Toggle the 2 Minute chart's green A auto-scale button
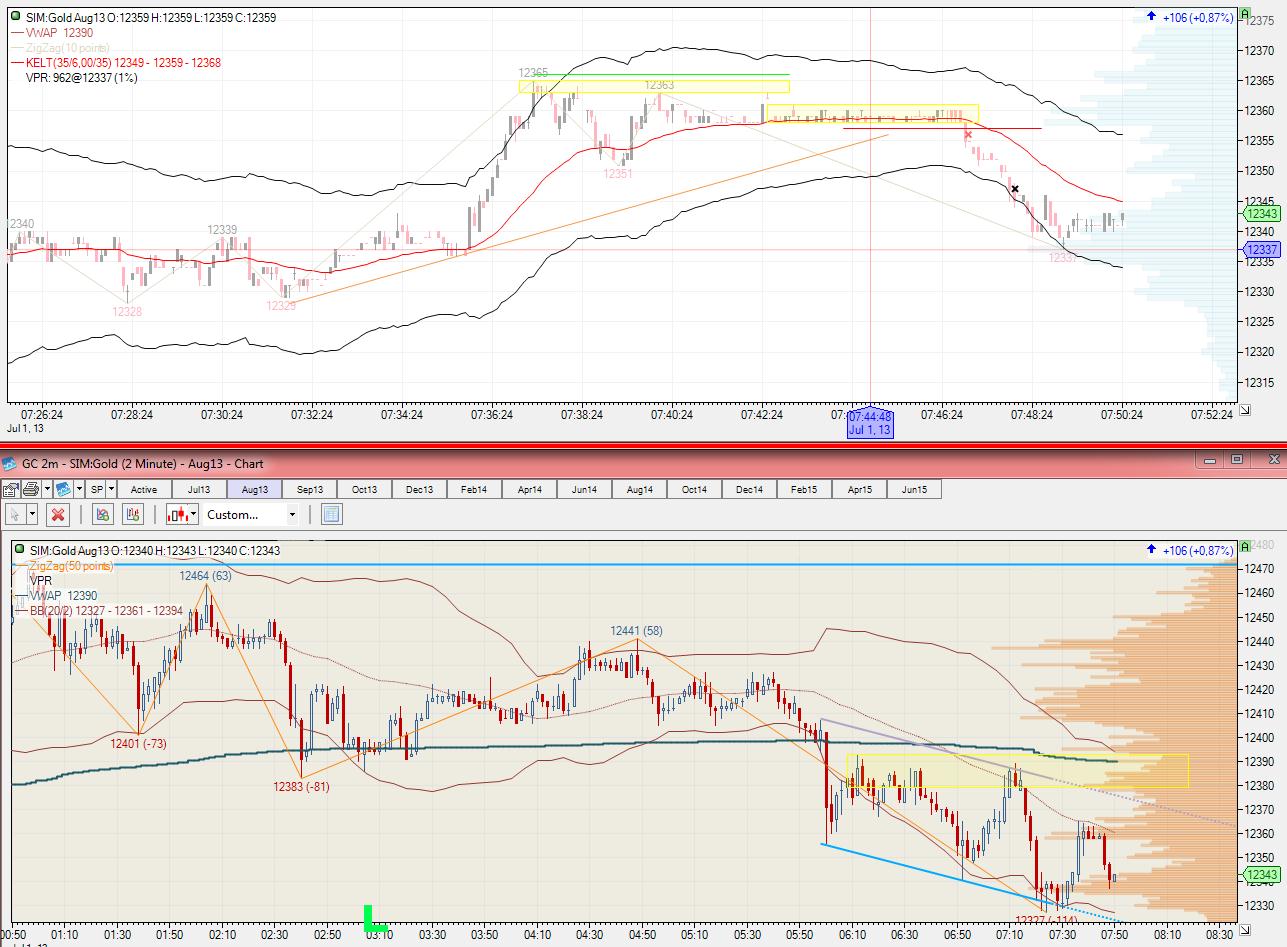The image size is (1287, 947). [1245, 547]
